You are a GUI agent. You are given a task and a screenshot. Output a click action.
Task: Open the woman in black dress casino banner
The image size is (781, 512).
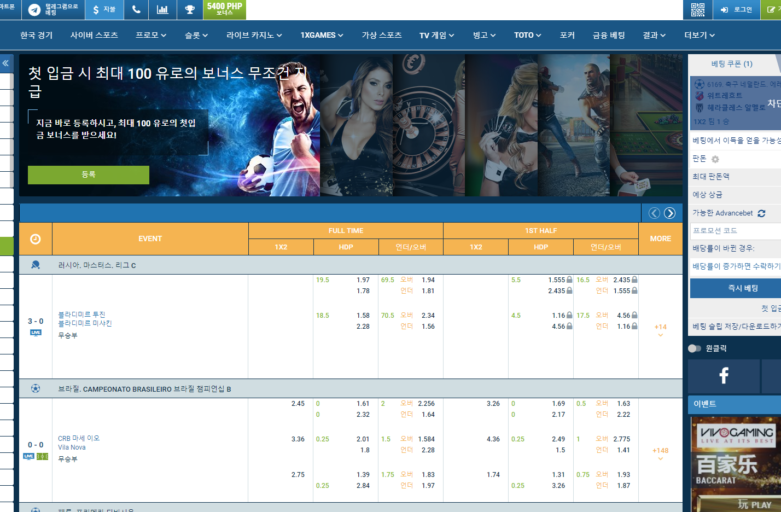(356, 125)
